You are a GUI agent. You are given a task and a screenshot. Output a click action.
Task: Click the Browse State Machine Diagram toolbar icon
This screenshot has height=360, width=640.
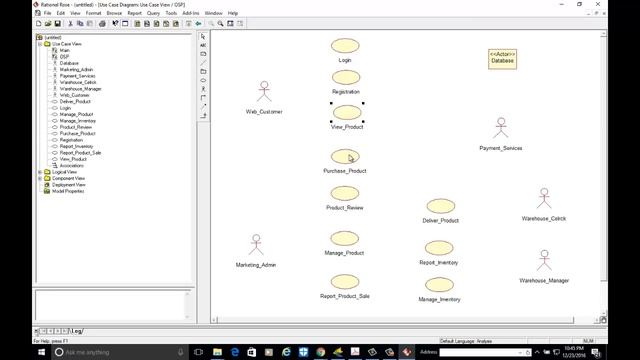166,24
